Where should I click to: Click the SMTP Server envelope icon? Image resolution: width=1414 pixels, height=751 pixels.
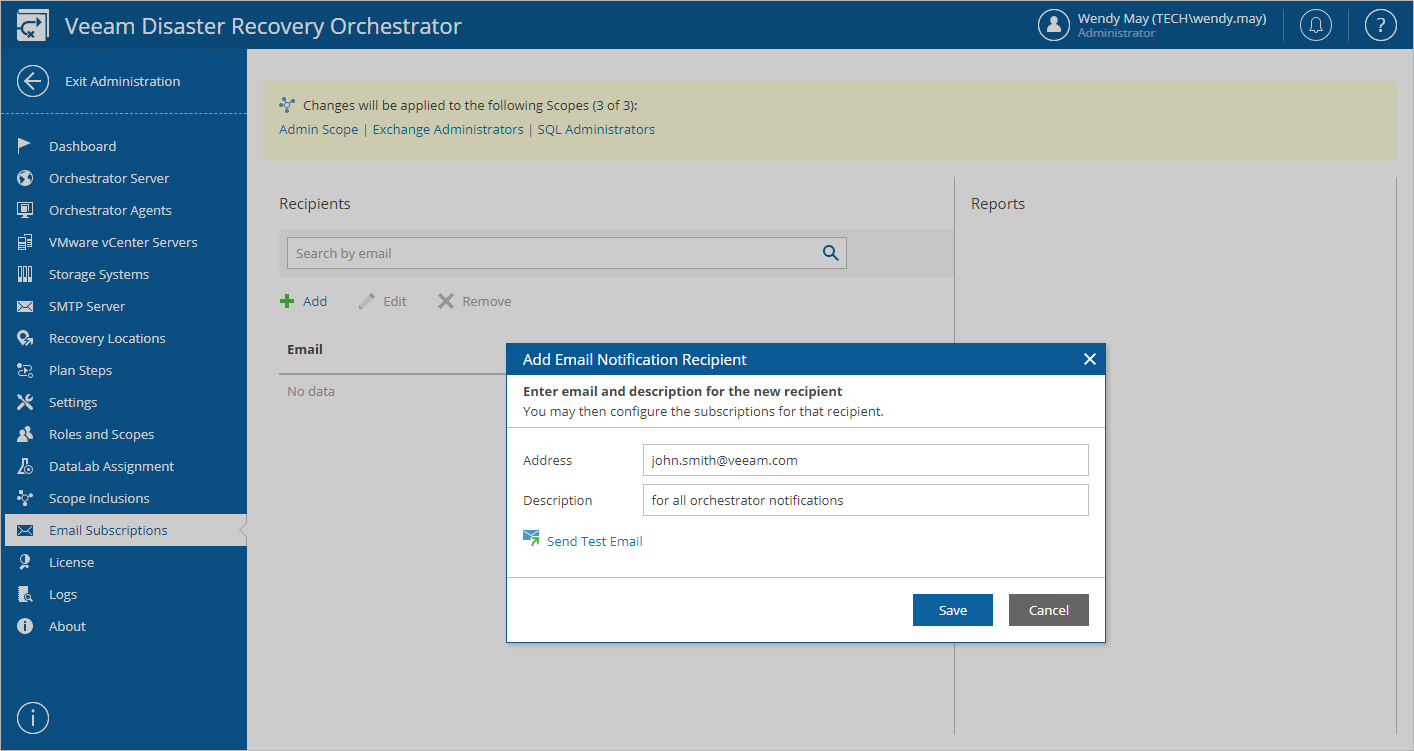(x=26, y=306)
